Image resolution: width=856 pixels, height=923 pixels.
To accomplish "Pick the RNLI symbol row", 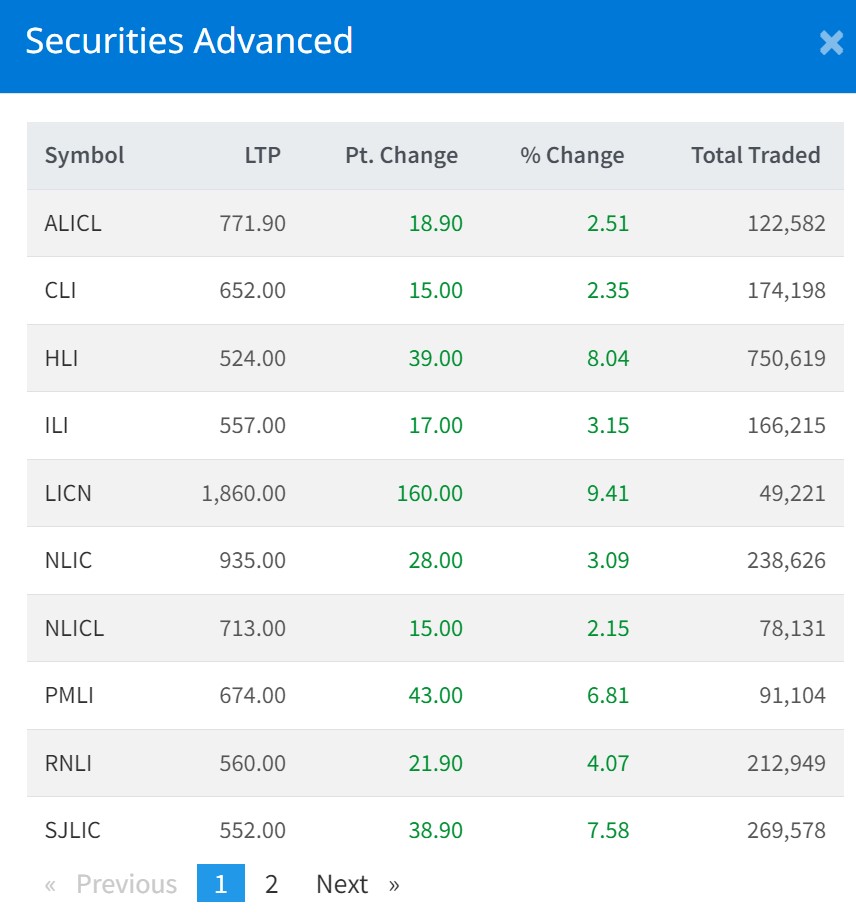I will pyautogui.click(x=68, y=763).
